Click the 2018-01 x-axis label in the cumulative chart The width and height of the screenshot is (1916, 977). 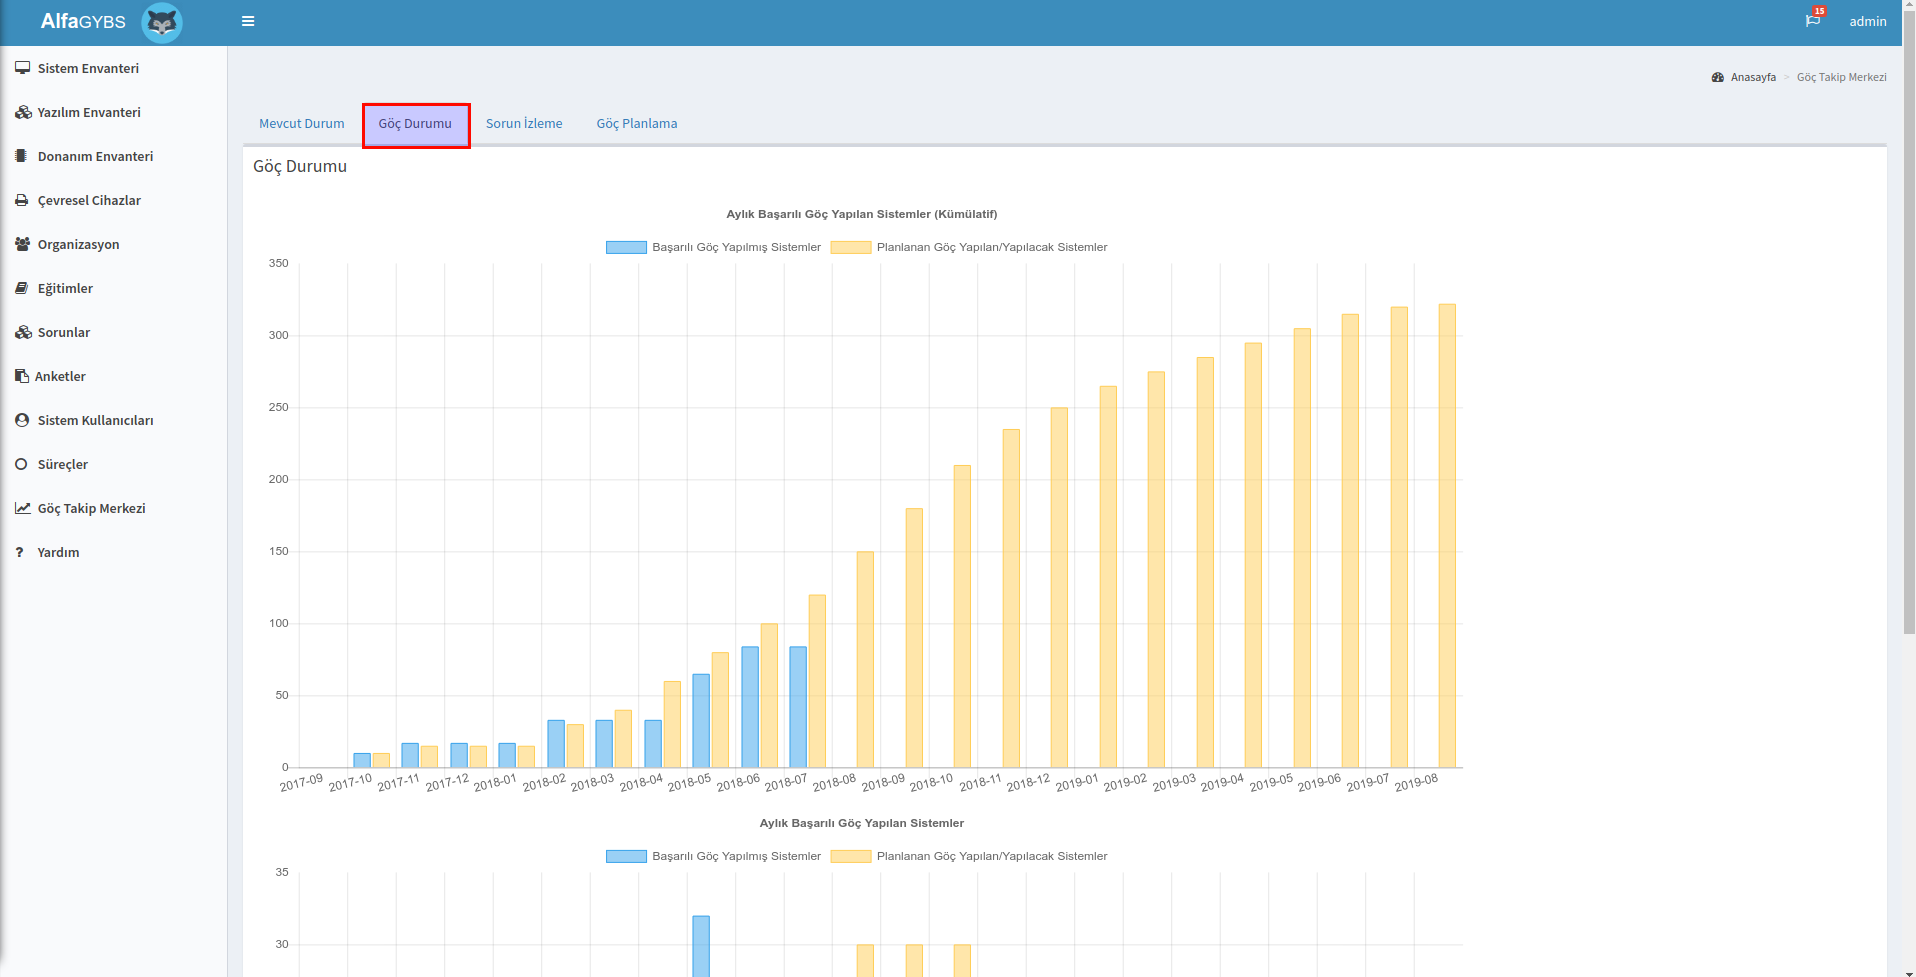tap(495, 782)
